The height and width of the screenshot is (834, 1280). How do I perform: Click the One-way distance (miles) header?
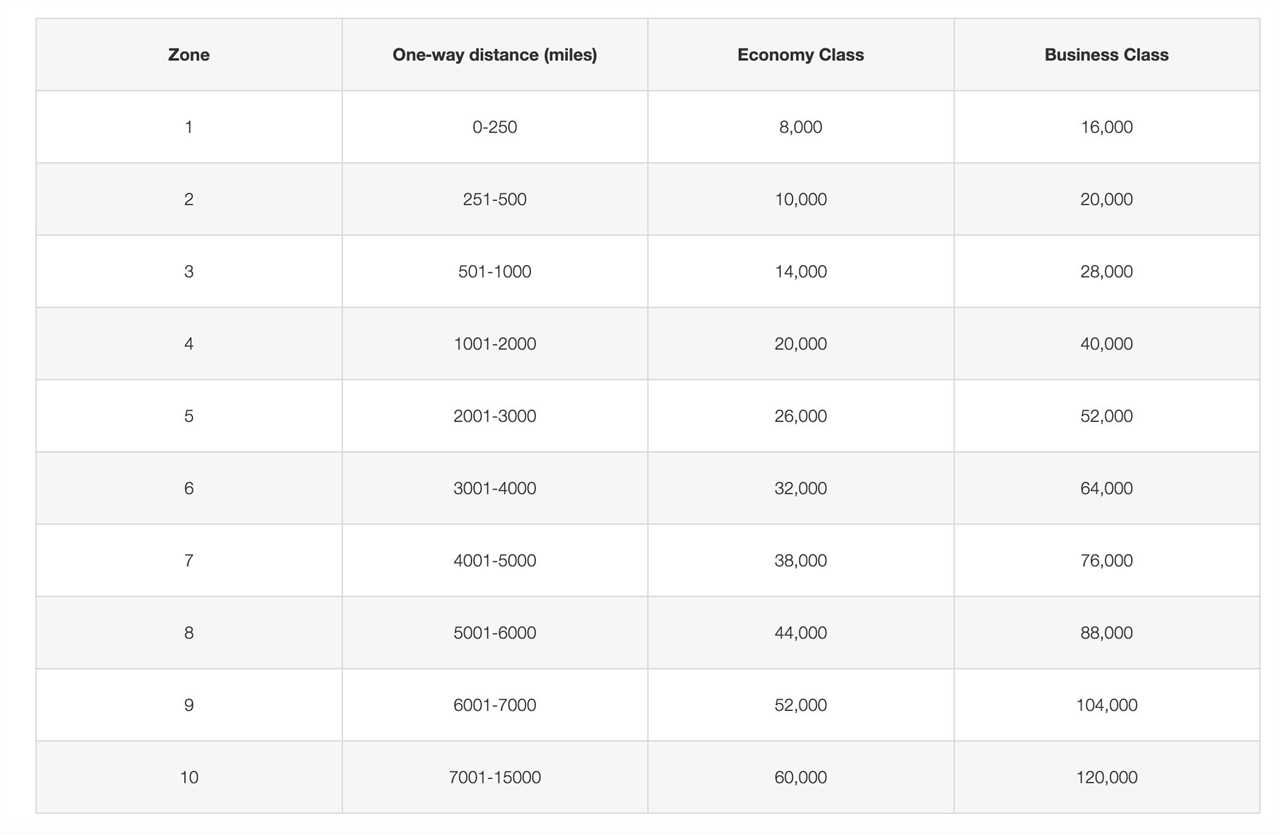(495, 55)
